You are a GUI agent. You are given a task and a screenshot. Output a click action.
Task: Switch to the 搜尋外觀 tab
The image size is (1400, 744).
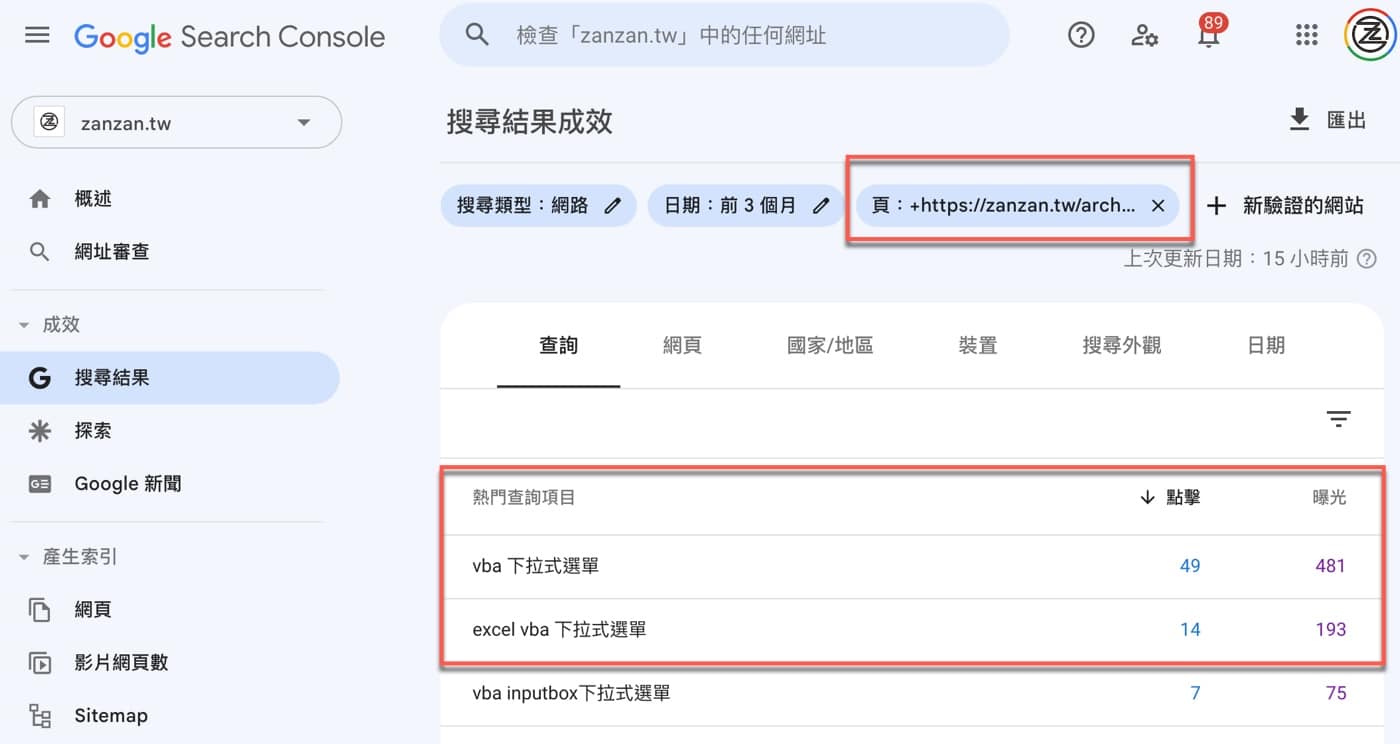[x=1122, y=346]
